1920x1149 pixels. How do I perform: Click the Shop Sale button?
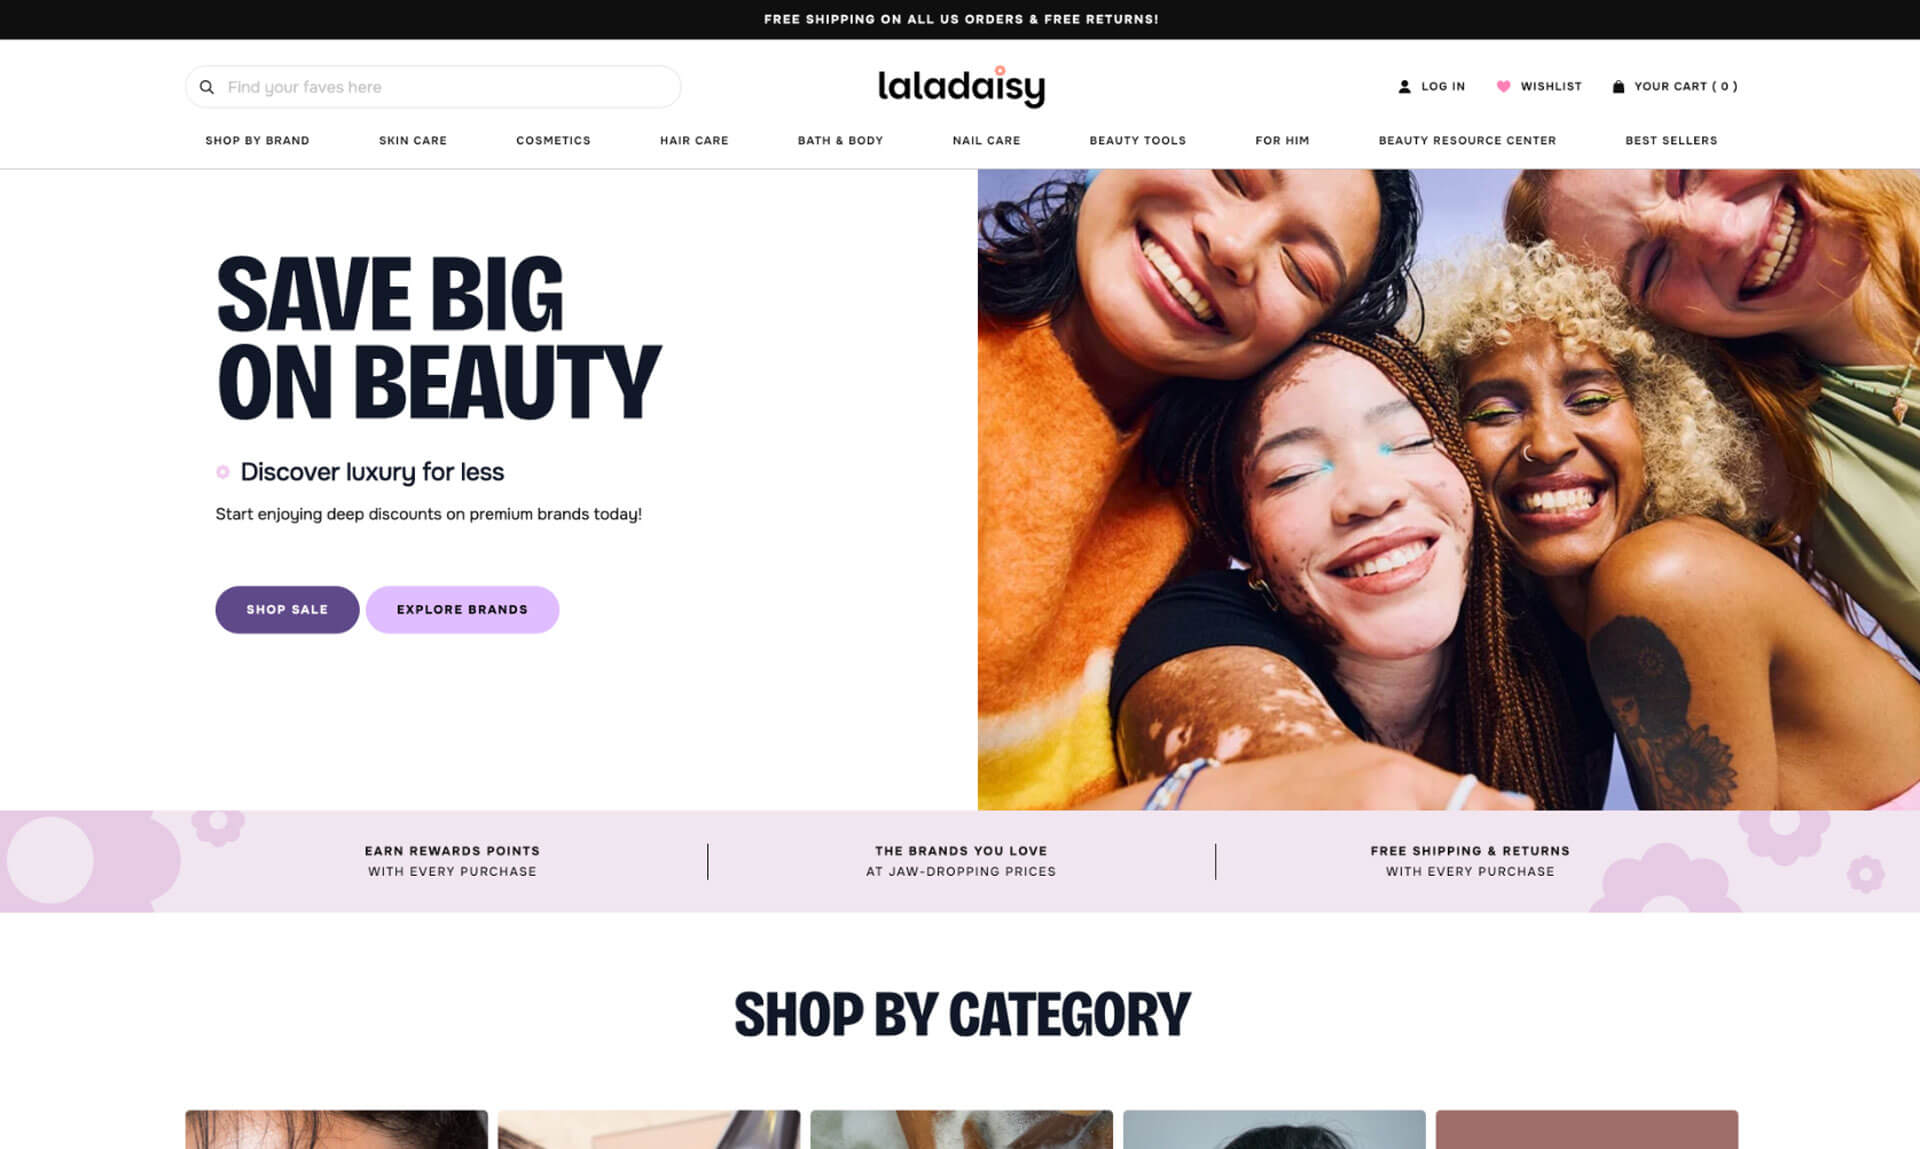point(287,610)
